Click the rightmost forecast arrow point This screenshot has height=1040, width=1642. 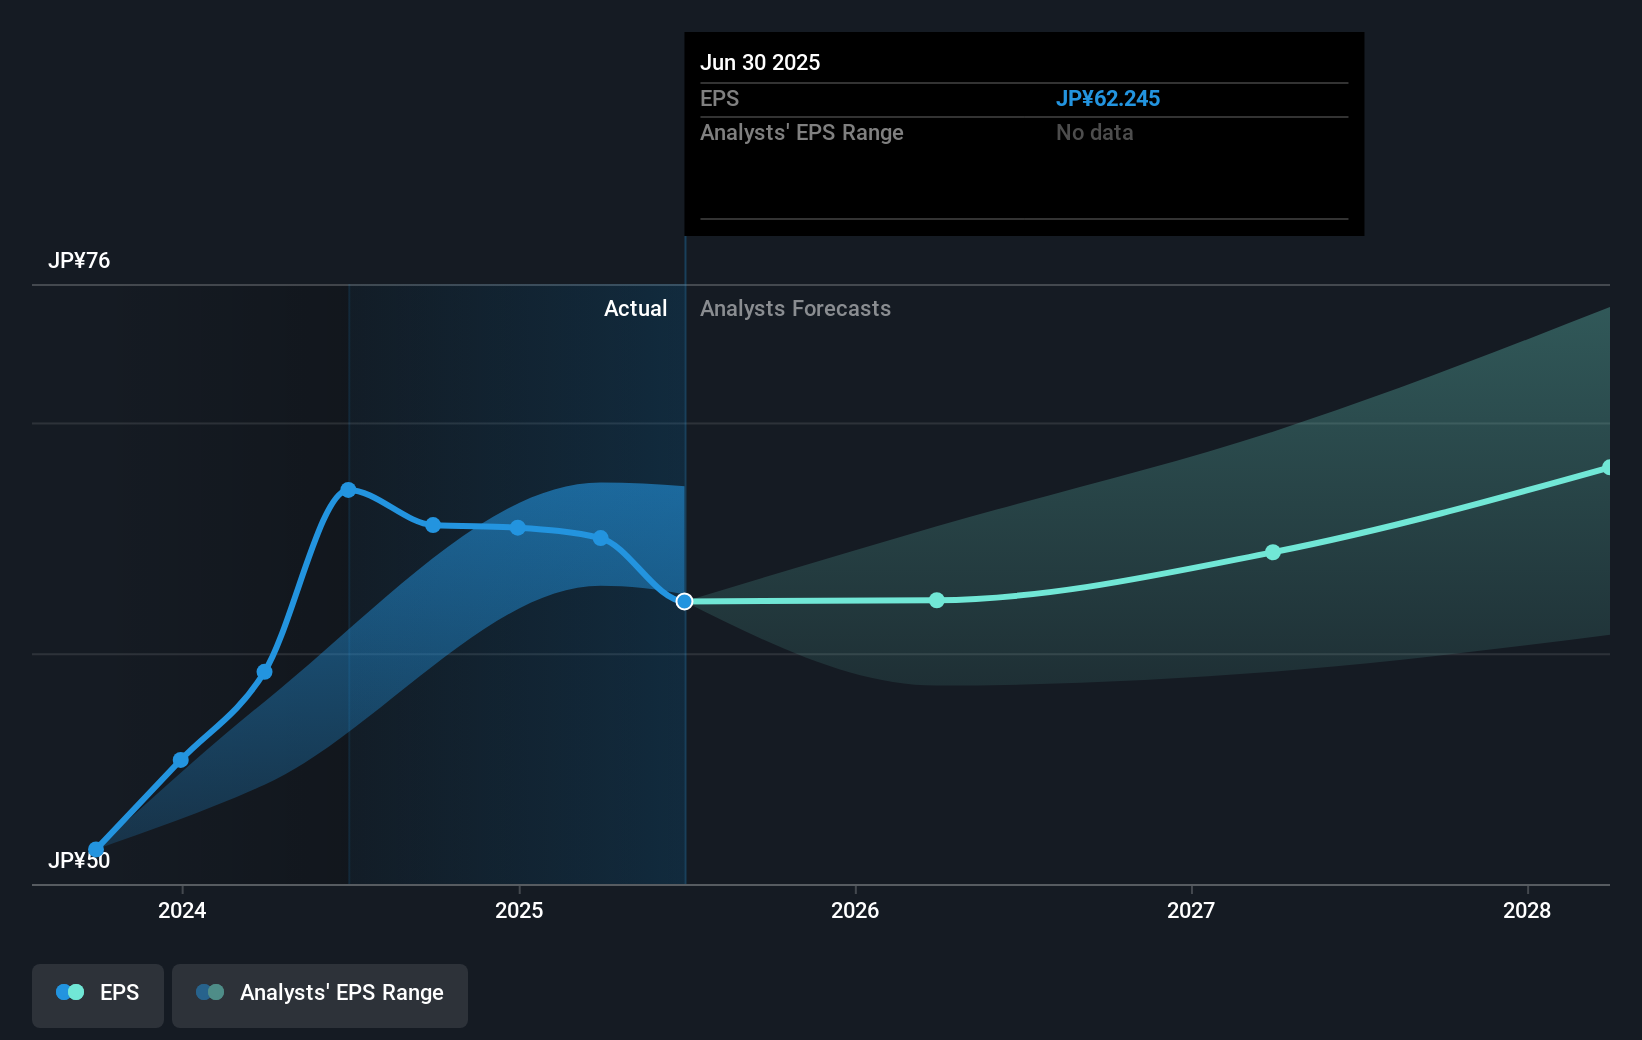pos(1608,466)
